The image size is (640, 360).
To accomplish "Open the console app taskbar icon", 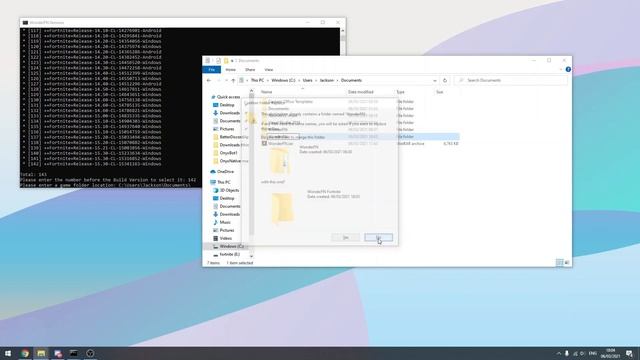I will coord(74,353).
